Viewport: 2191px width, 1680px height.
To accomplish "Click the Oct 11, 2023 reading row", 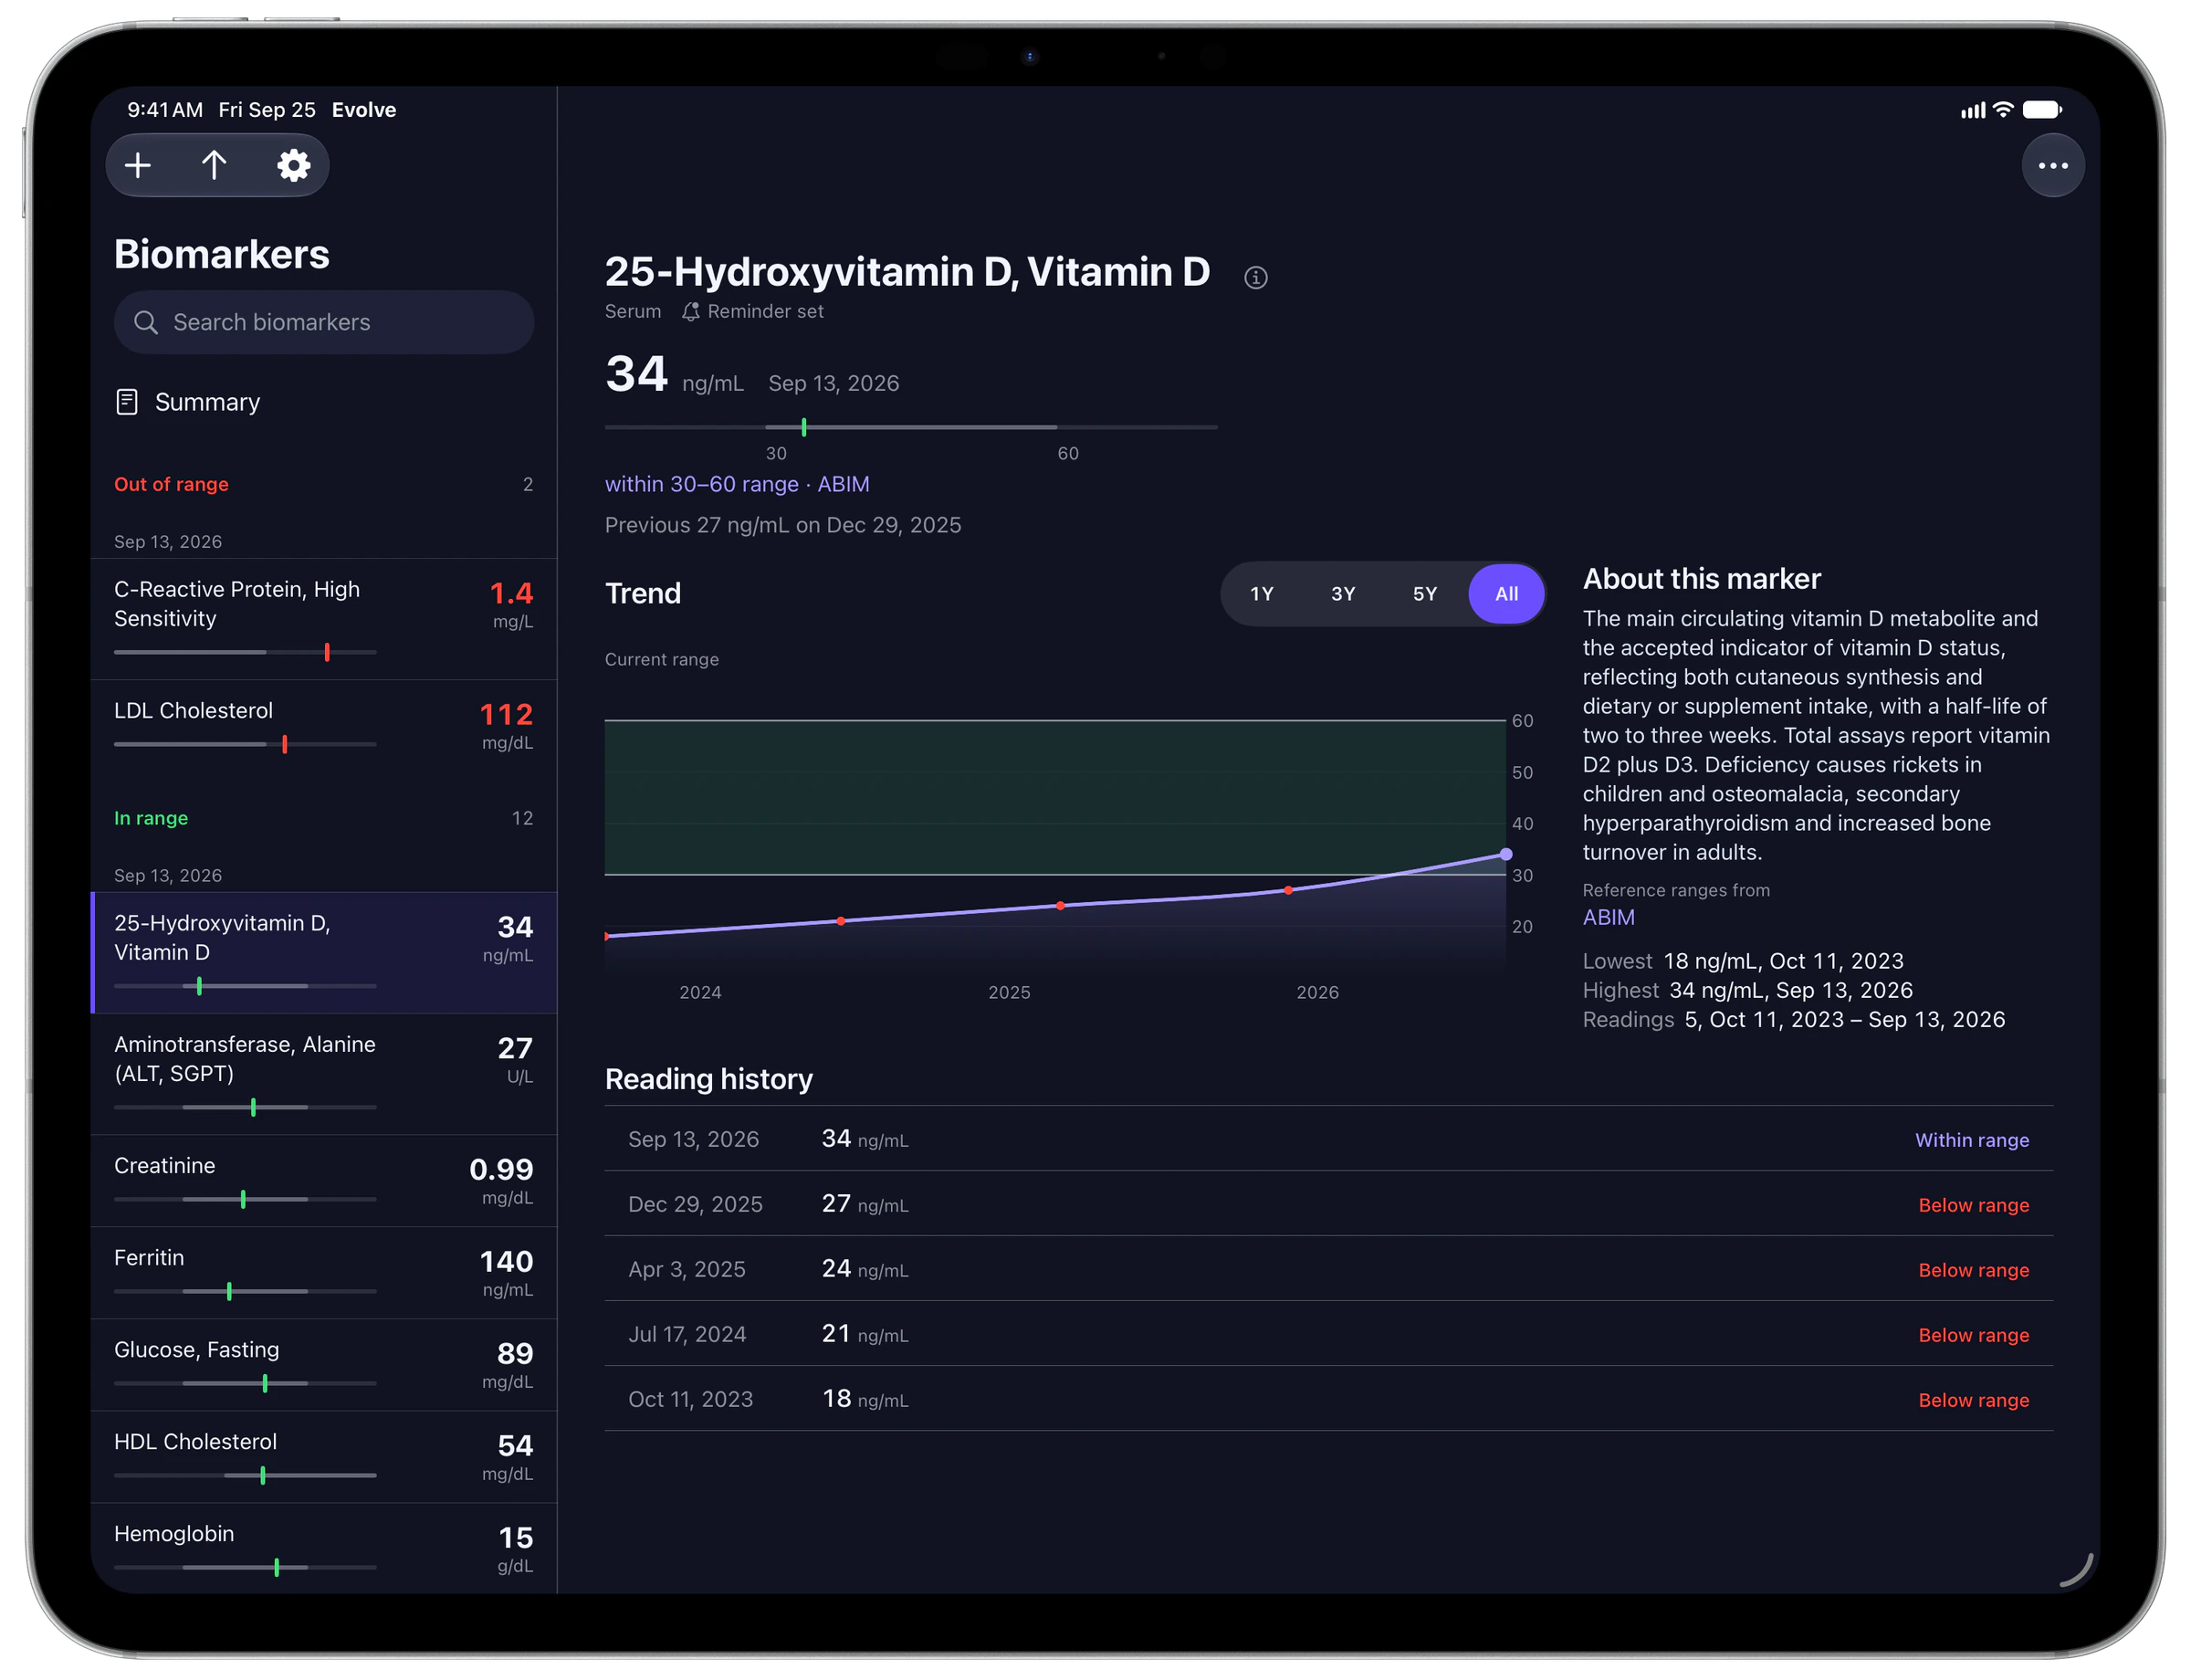I will pyautogui.click(x=1328, y=1399).
